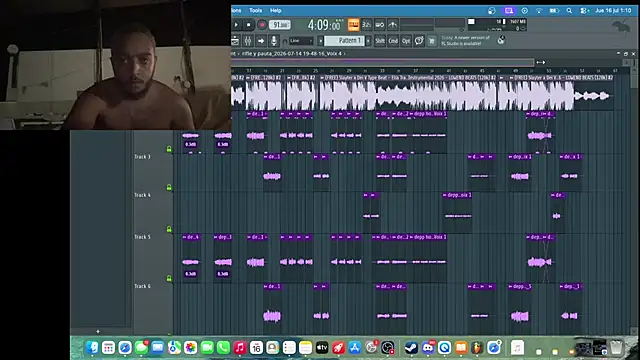
Task: Toggle the wait-for-input icon next to countdown
Action: click(380, 25)
